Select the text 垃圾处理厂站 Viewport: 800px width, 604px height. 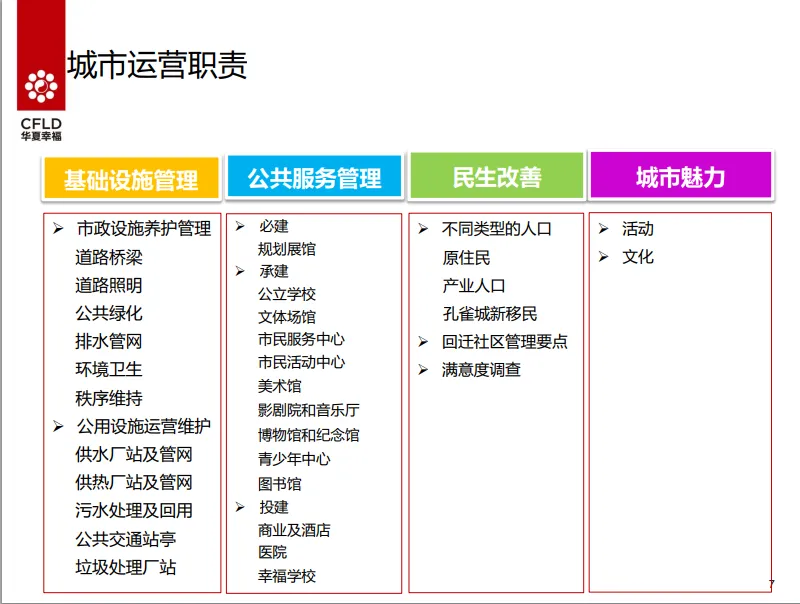click(x=126, y=567)
